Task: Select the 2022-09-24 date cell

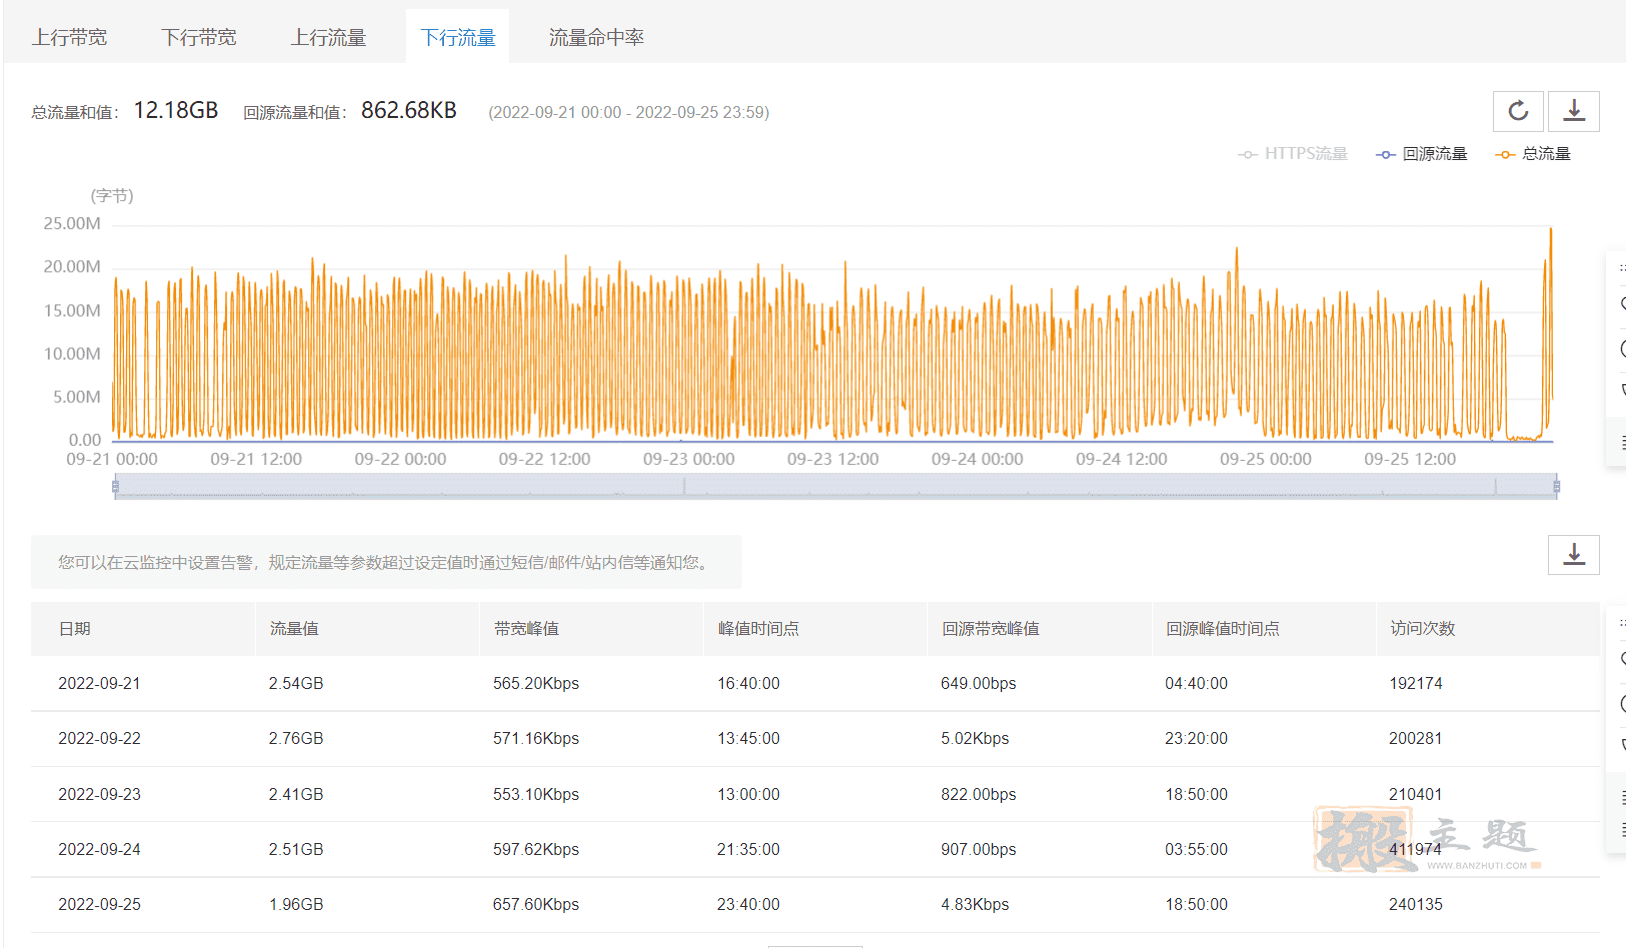Action: pyautogui.click(x=99, y=850)
